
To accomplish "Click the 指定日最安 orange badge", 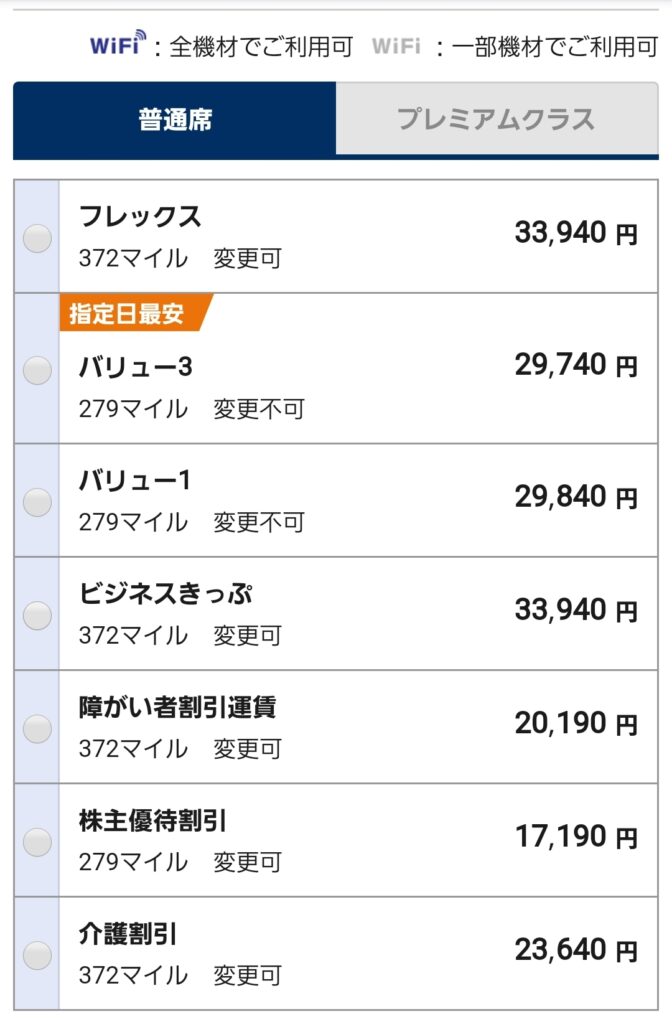I will [135, 313].
